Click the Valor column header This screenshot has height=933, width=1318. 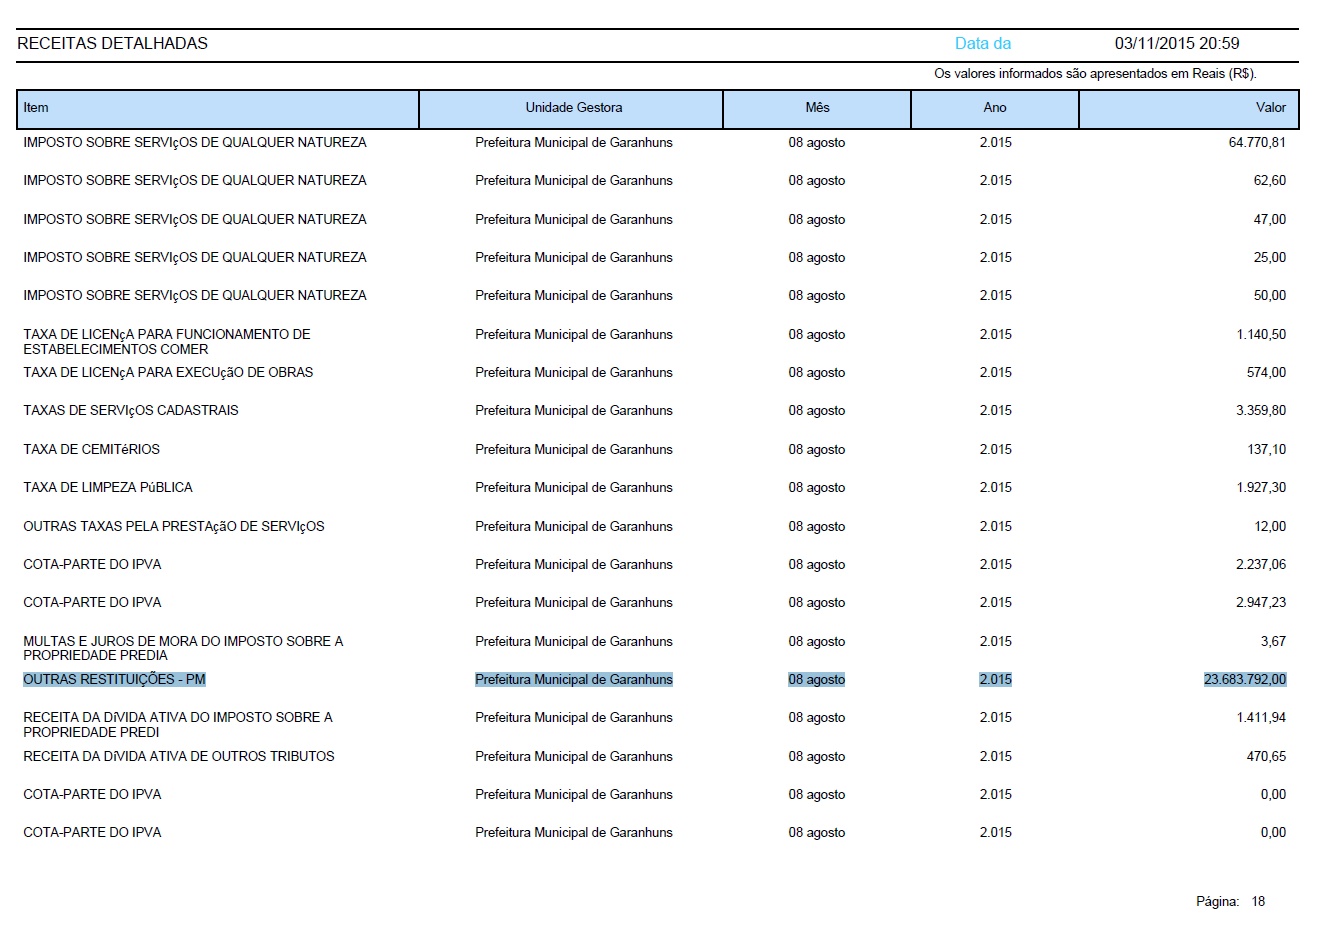pyautogui.click(x=1189, y=109)
